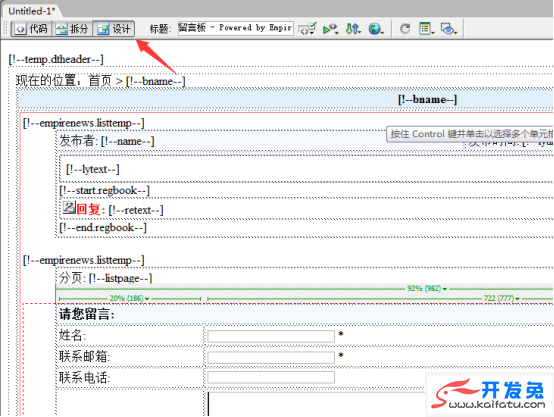Open the check browser compatibility icon
Screen dimensions: 554x417
click(x=307, y=28)
